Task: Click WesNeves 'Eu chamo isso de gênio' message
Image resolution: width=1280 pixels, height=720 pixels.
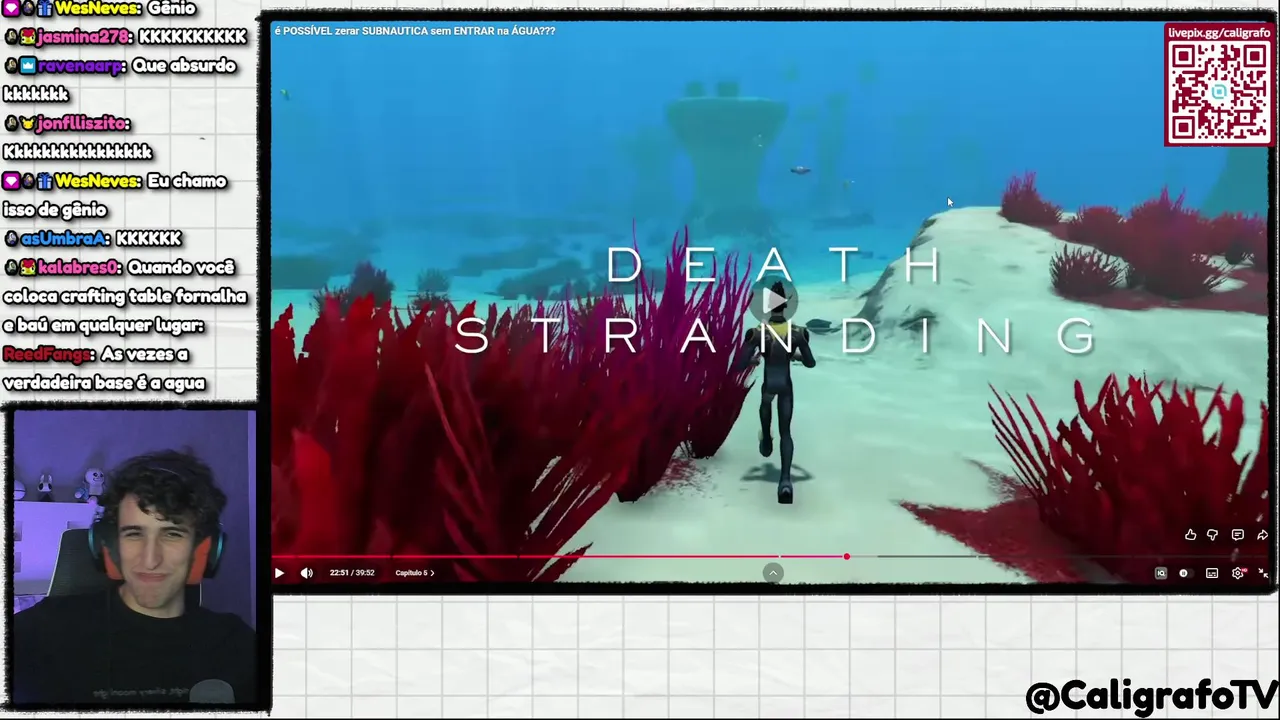Action: [115, 195]
